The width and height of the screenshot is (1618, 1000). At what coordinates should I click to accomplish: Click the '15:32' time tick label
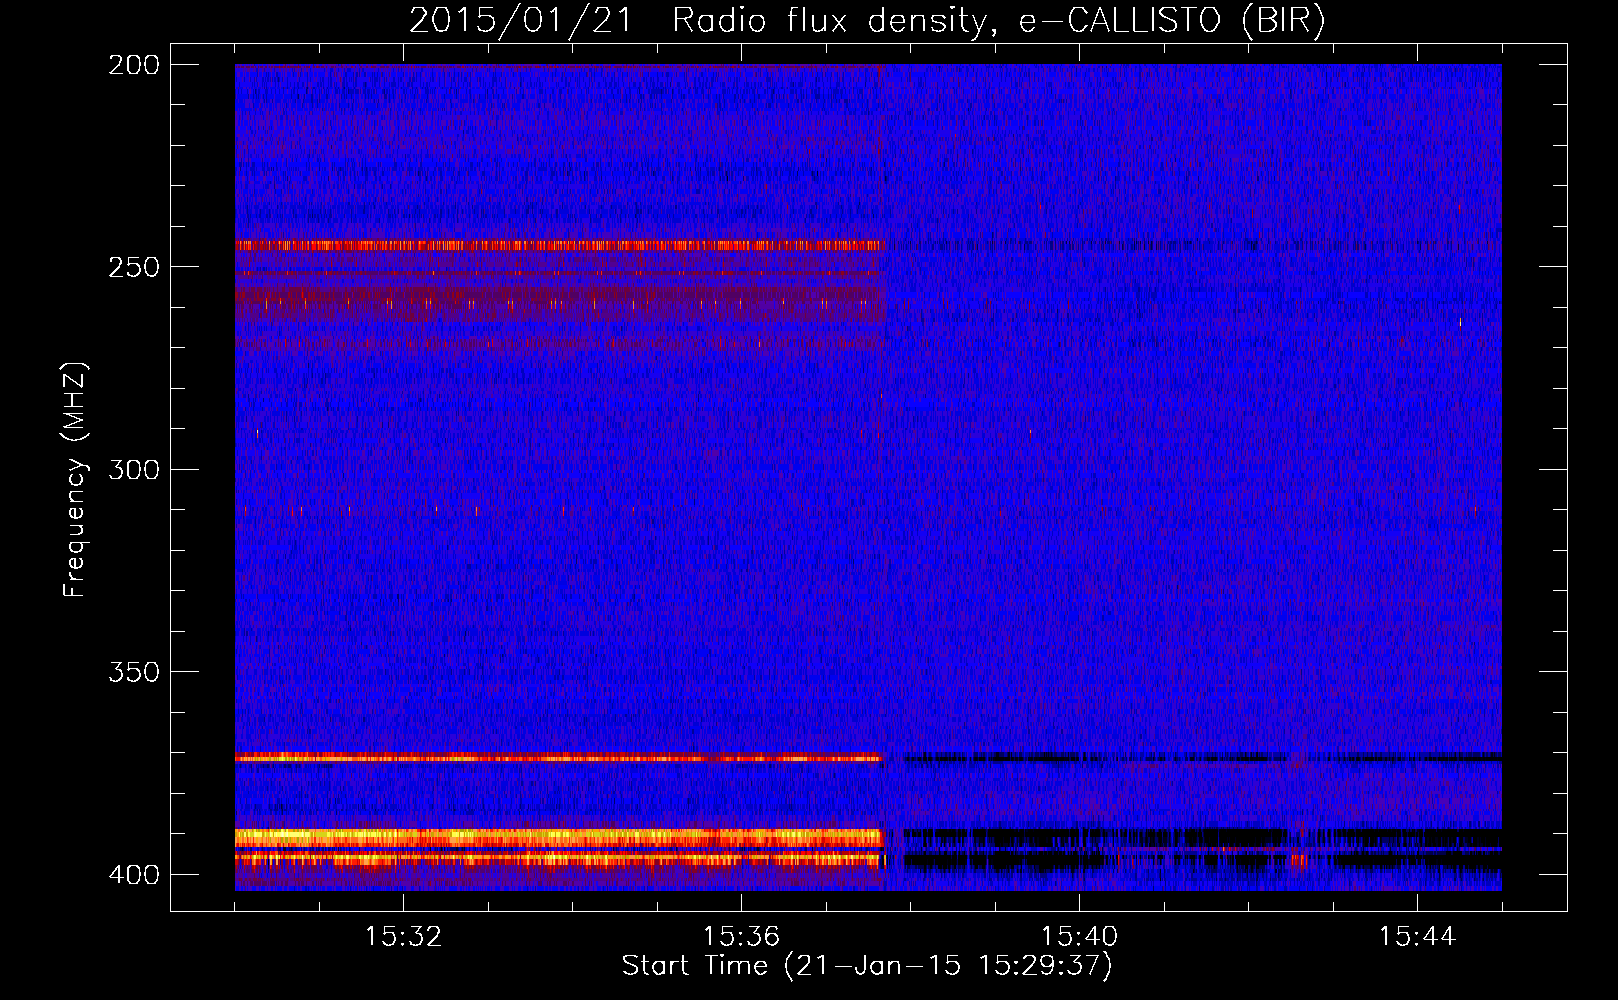click(403, 937)
